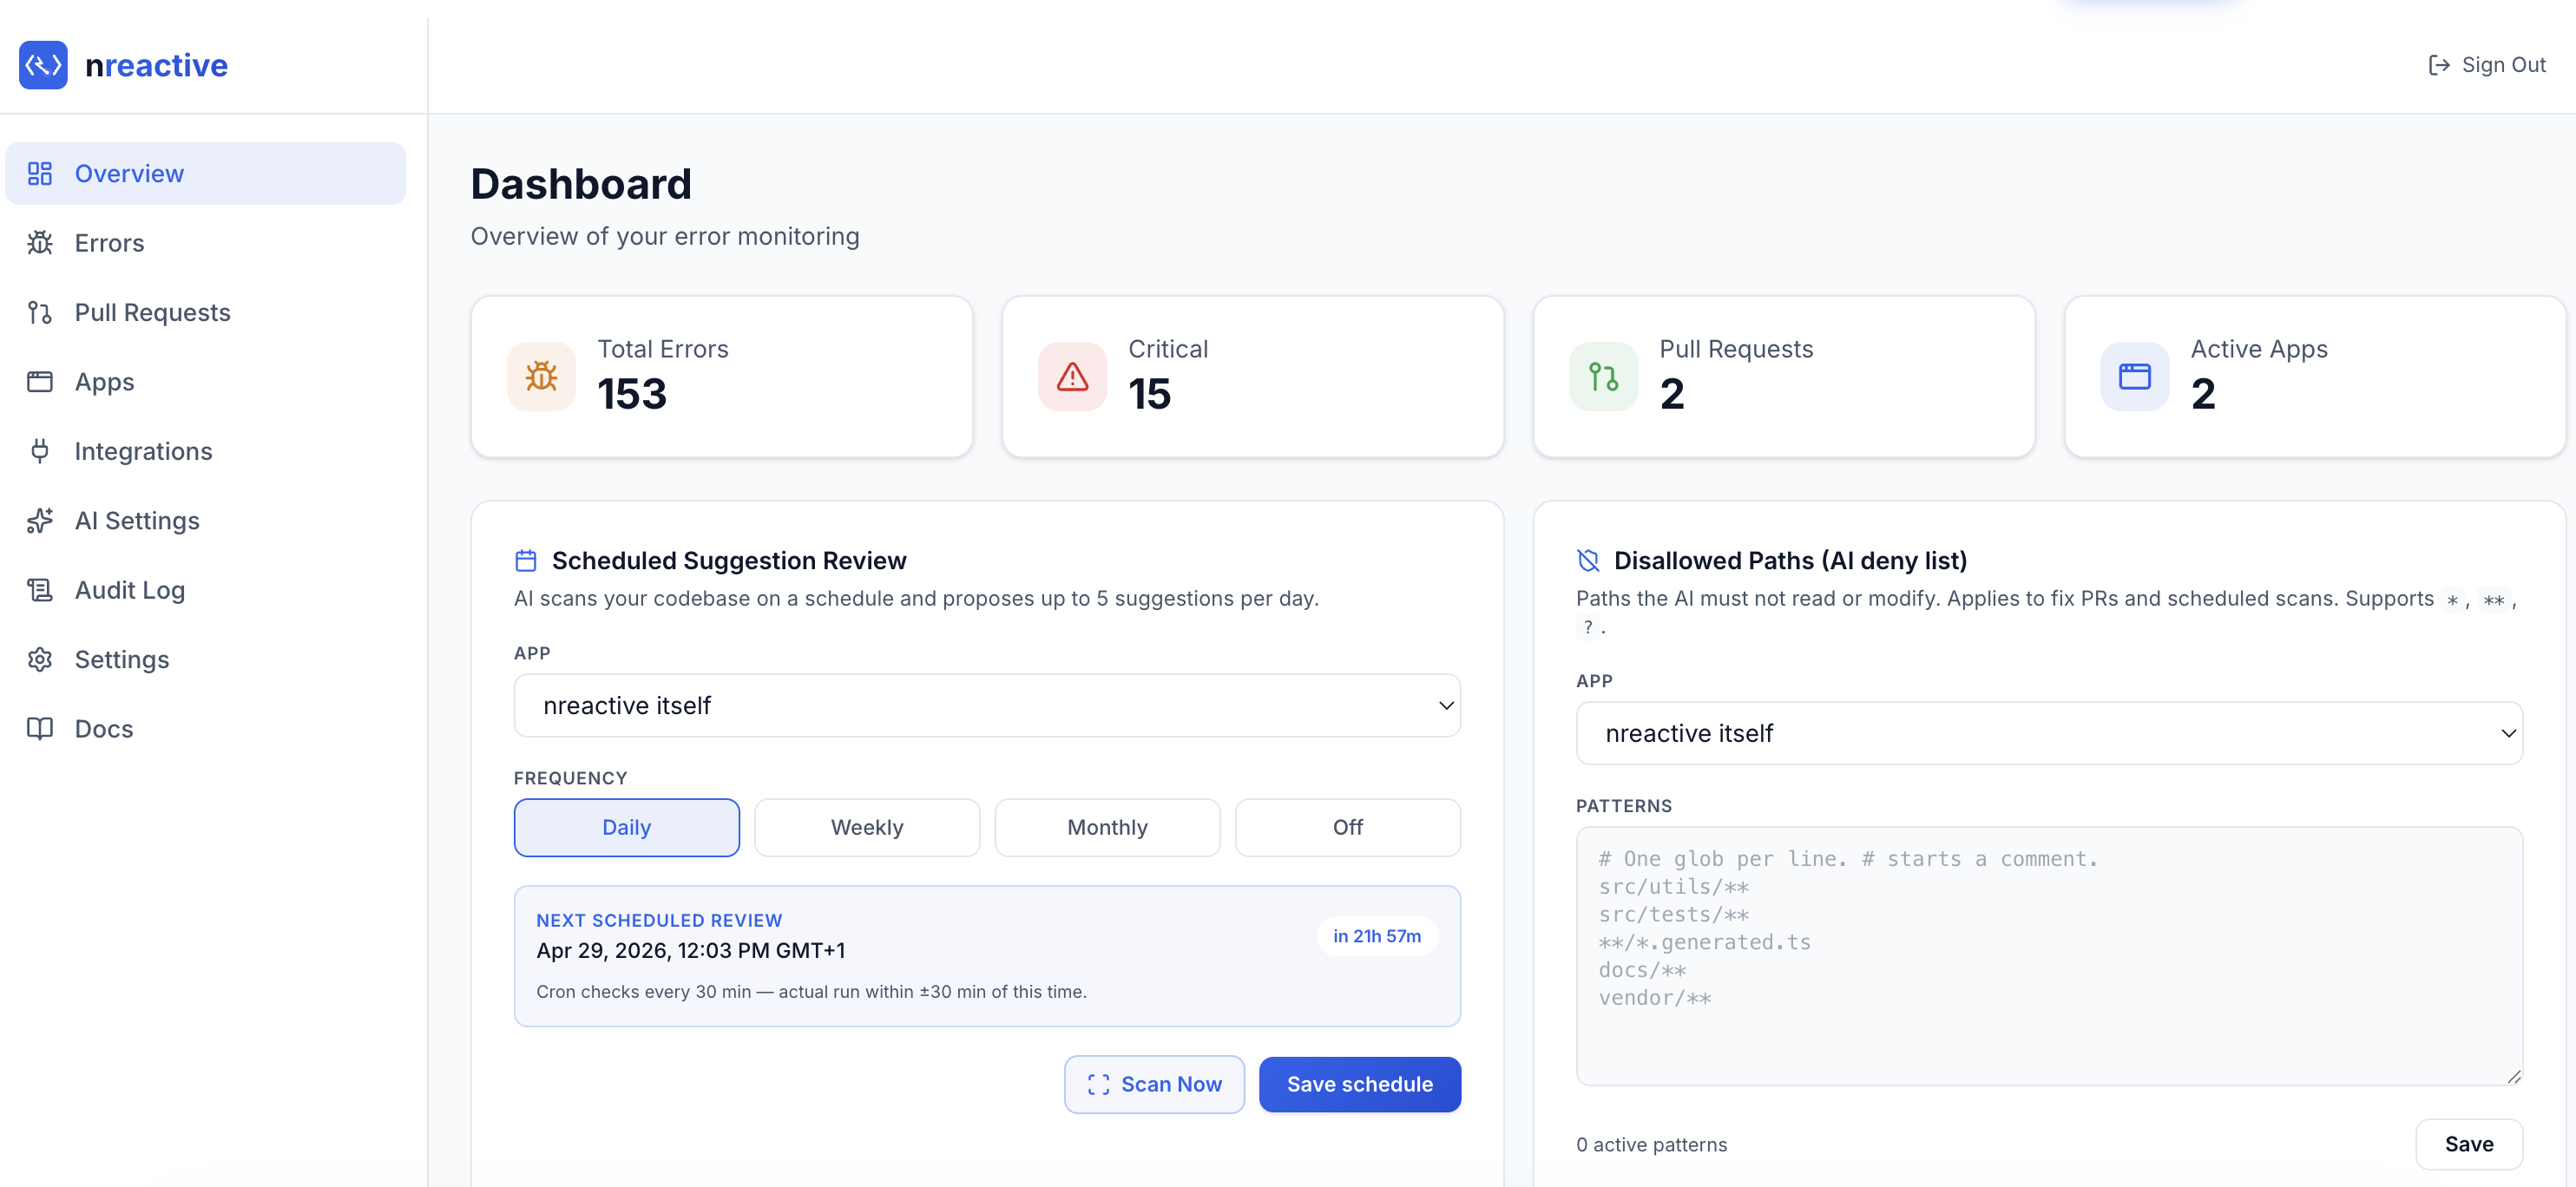Screen dimensions: 2576x1187
Task: Click the Total Errors 153 card
Action: point(722,377)
